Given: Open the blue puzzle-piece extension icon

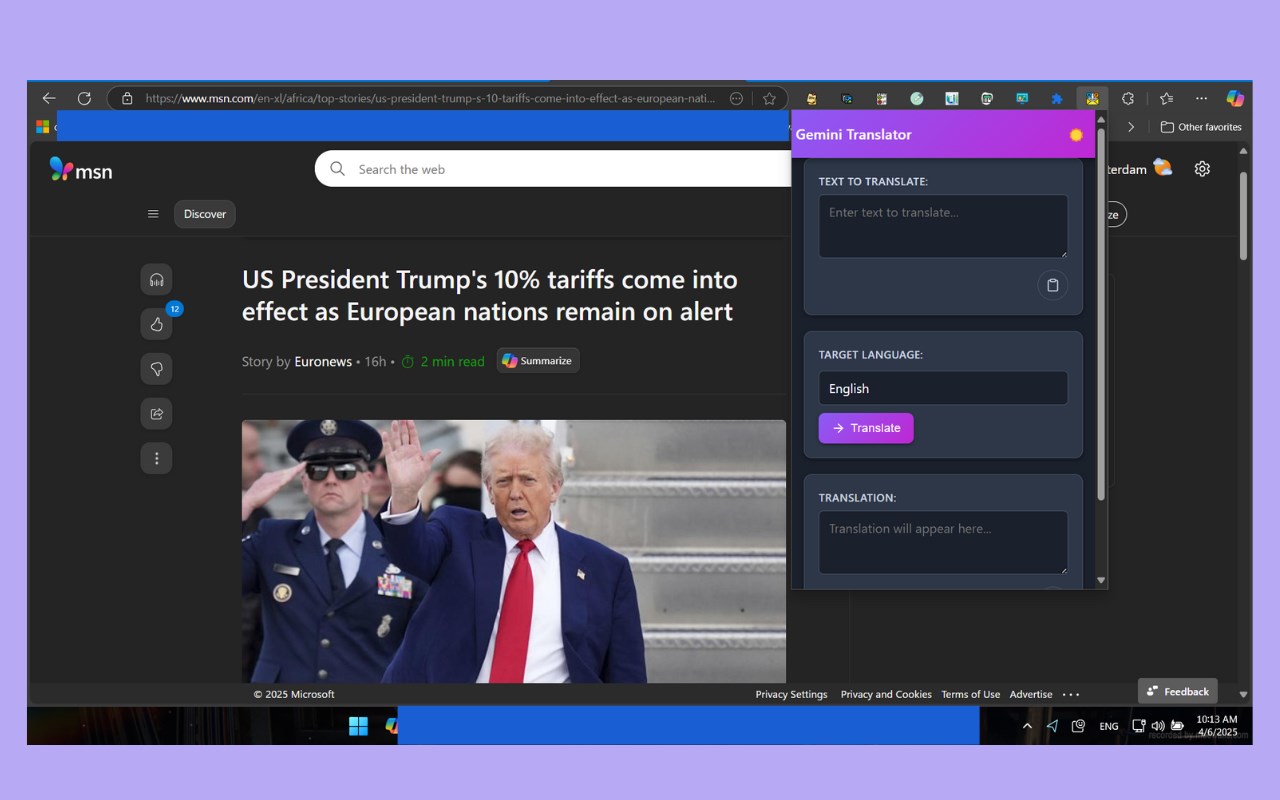Looking at the screenshot, I should coord(1057,98).
